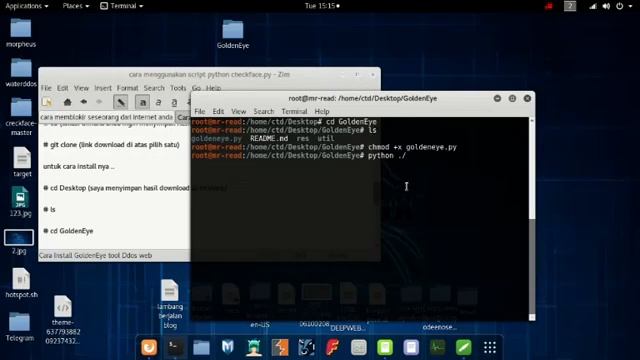Open Burp Suite from the dock

point(280,347)
